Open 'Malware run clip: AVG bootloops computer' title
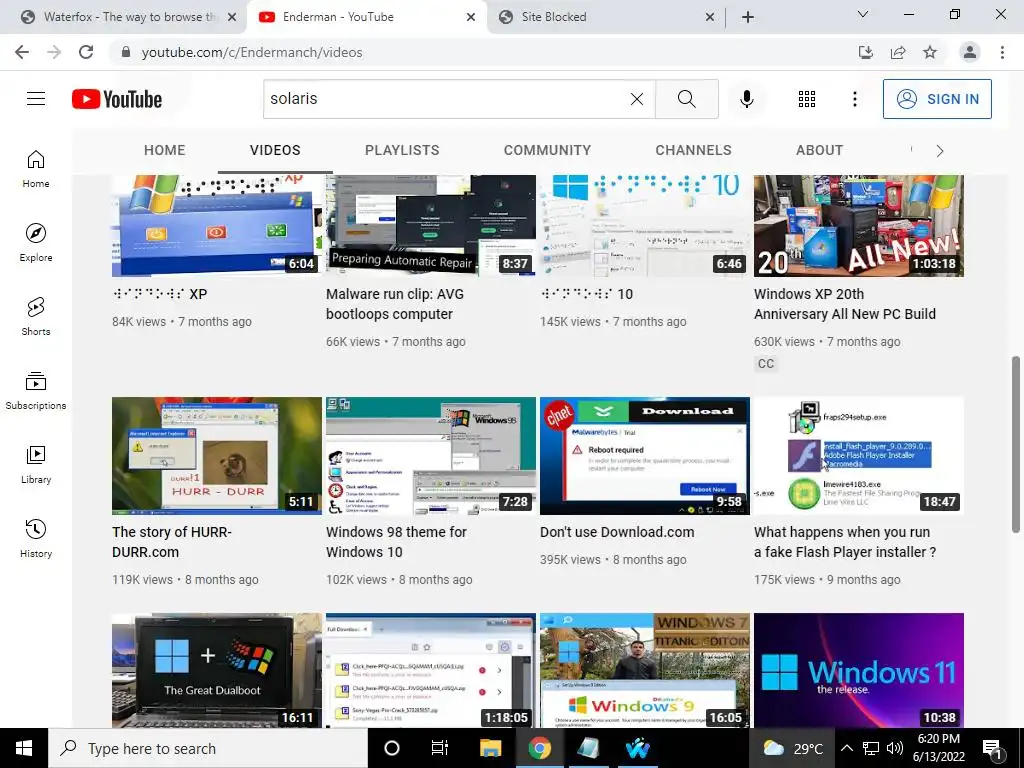The width and height of the screenshot is (1024, 768). pyautogui.click(x=395, y=304)
